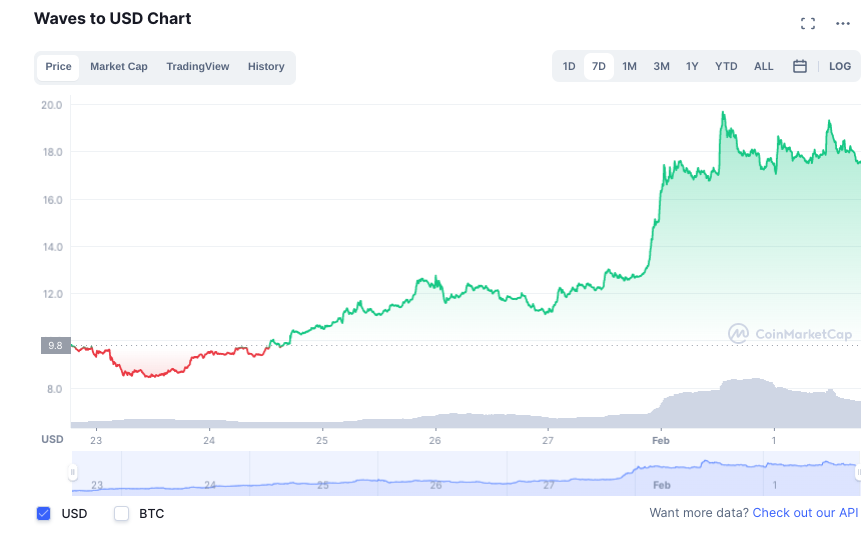The image size is (868, 546).
Task: Choose the 1M time range
Action: click(630, 67)
